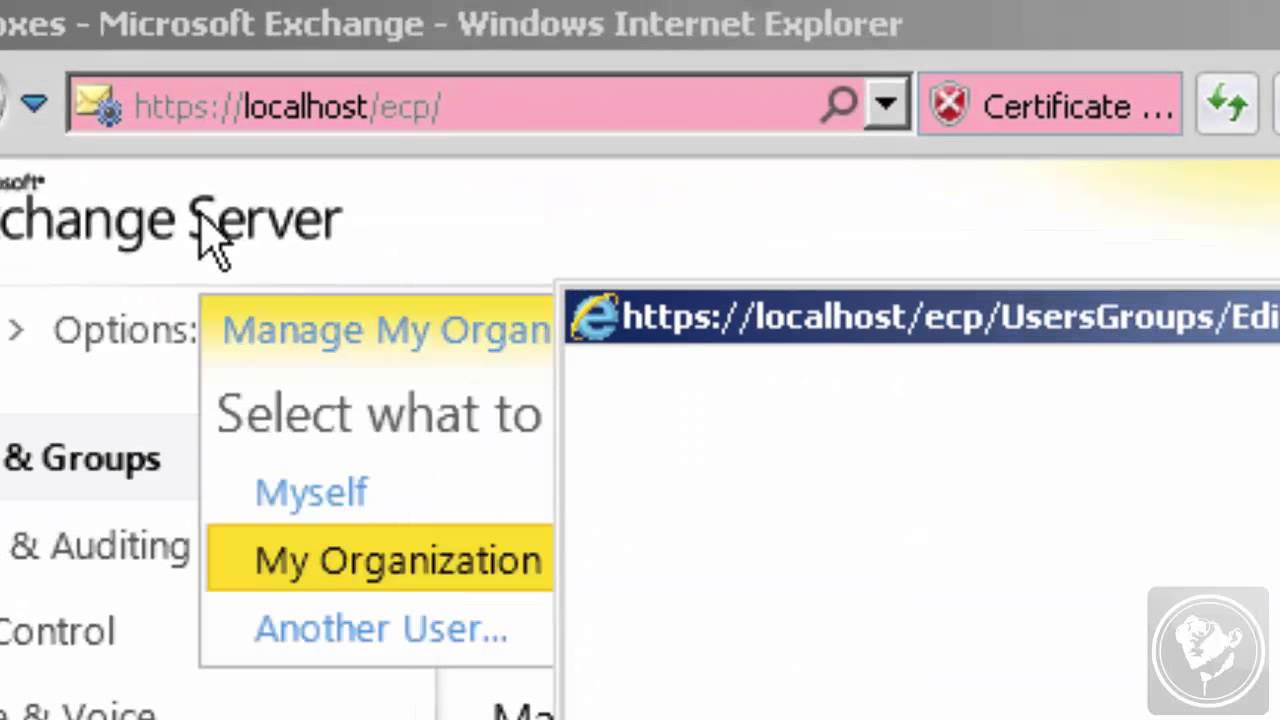Select Myself from the menu
This screenshot has width=1280, height=720.
click(x=311, y=492)
